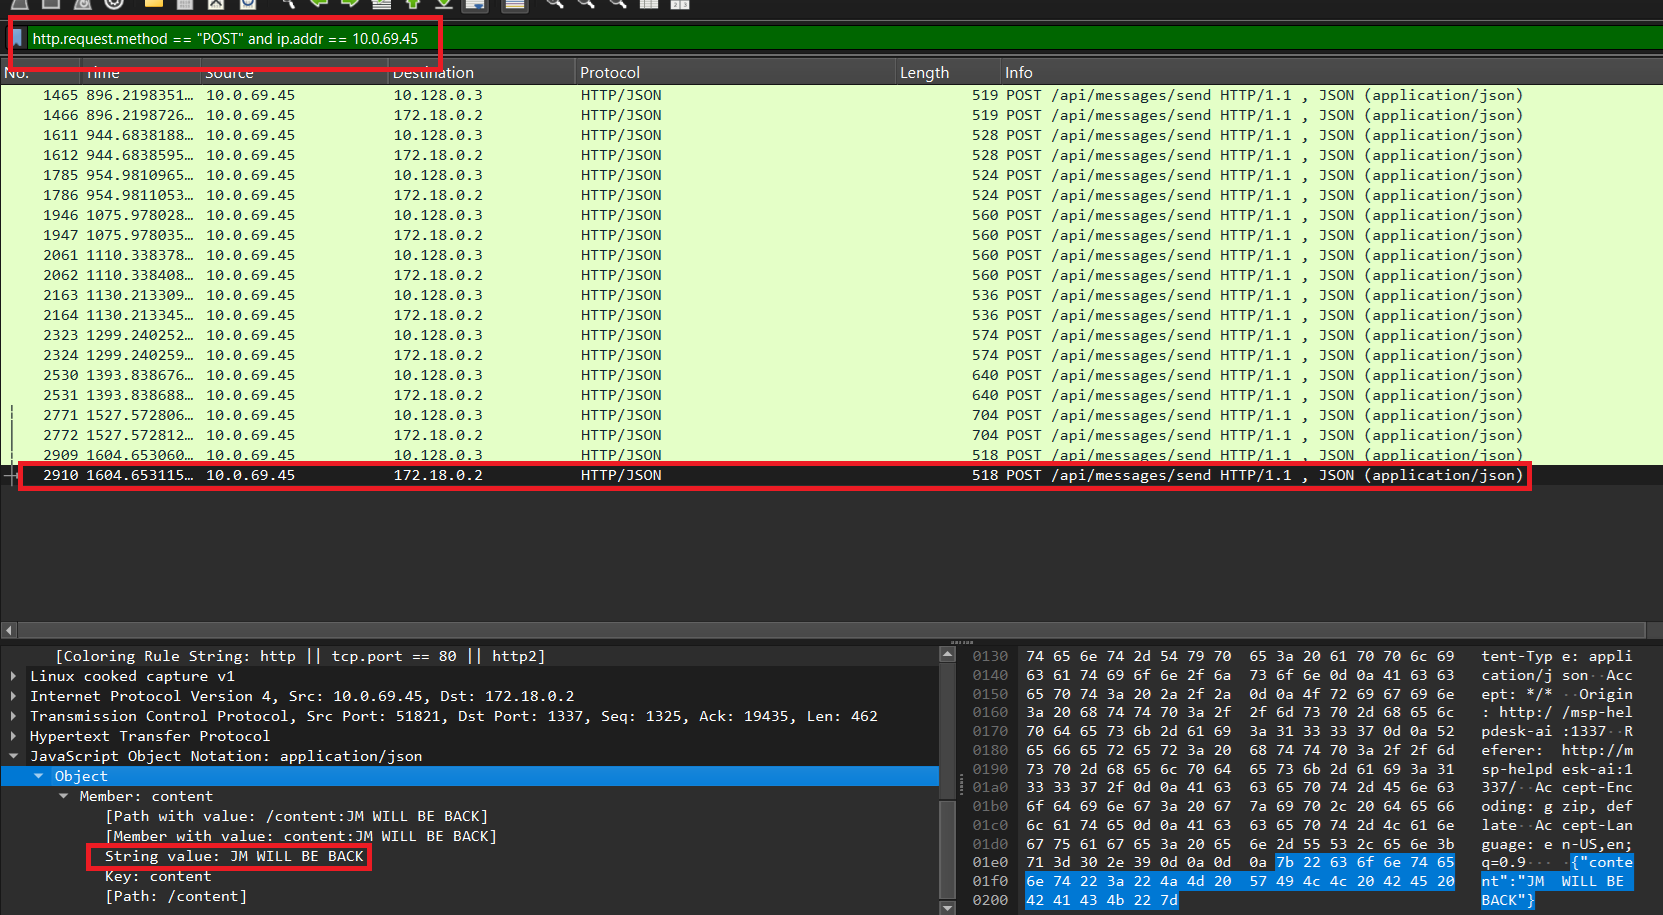1663x915 pixels.
Task: Click the display filter bookmark icon
Action: (x=17, y=38)
